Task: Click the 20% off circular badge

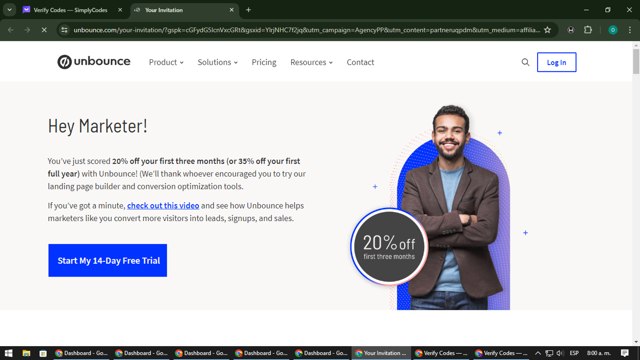Action: 389,247
